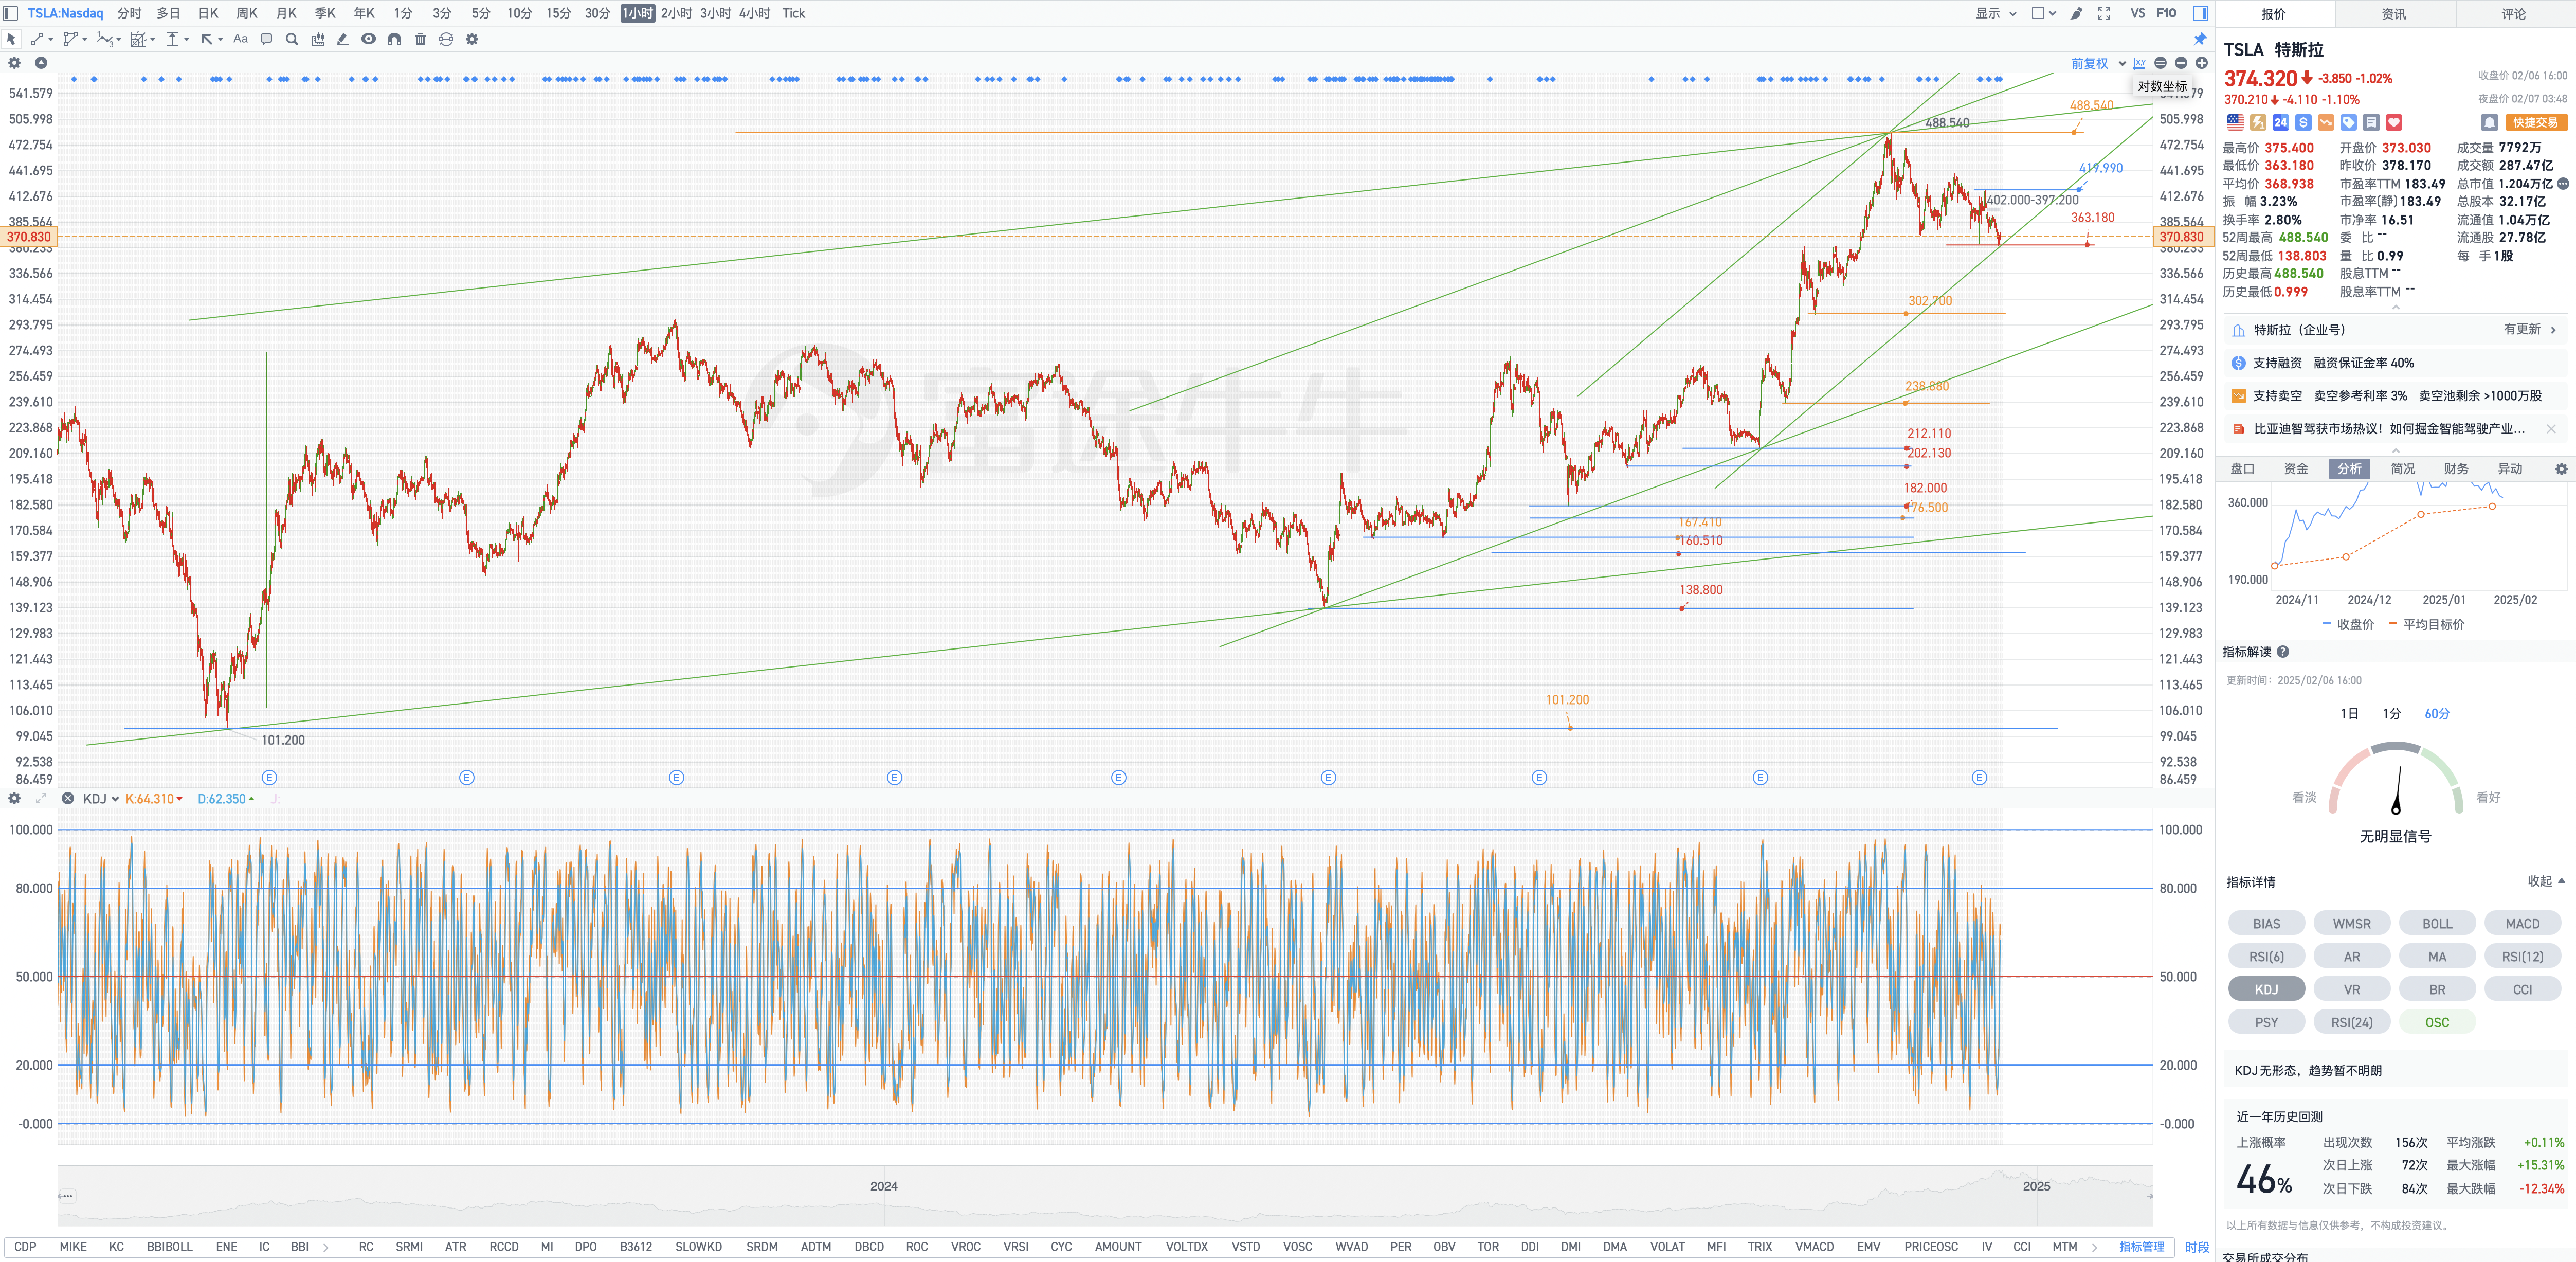Click the 24-hour trading badge

2280,122
